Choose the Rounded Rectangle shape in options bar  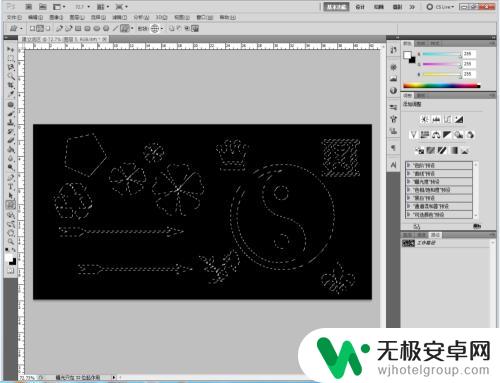pos(87,29)
